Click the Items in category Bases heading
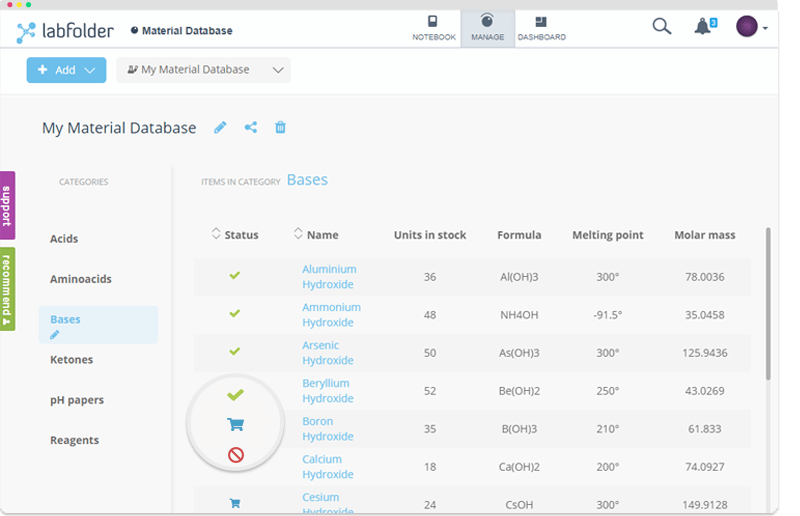 click(x=264, y=180)
